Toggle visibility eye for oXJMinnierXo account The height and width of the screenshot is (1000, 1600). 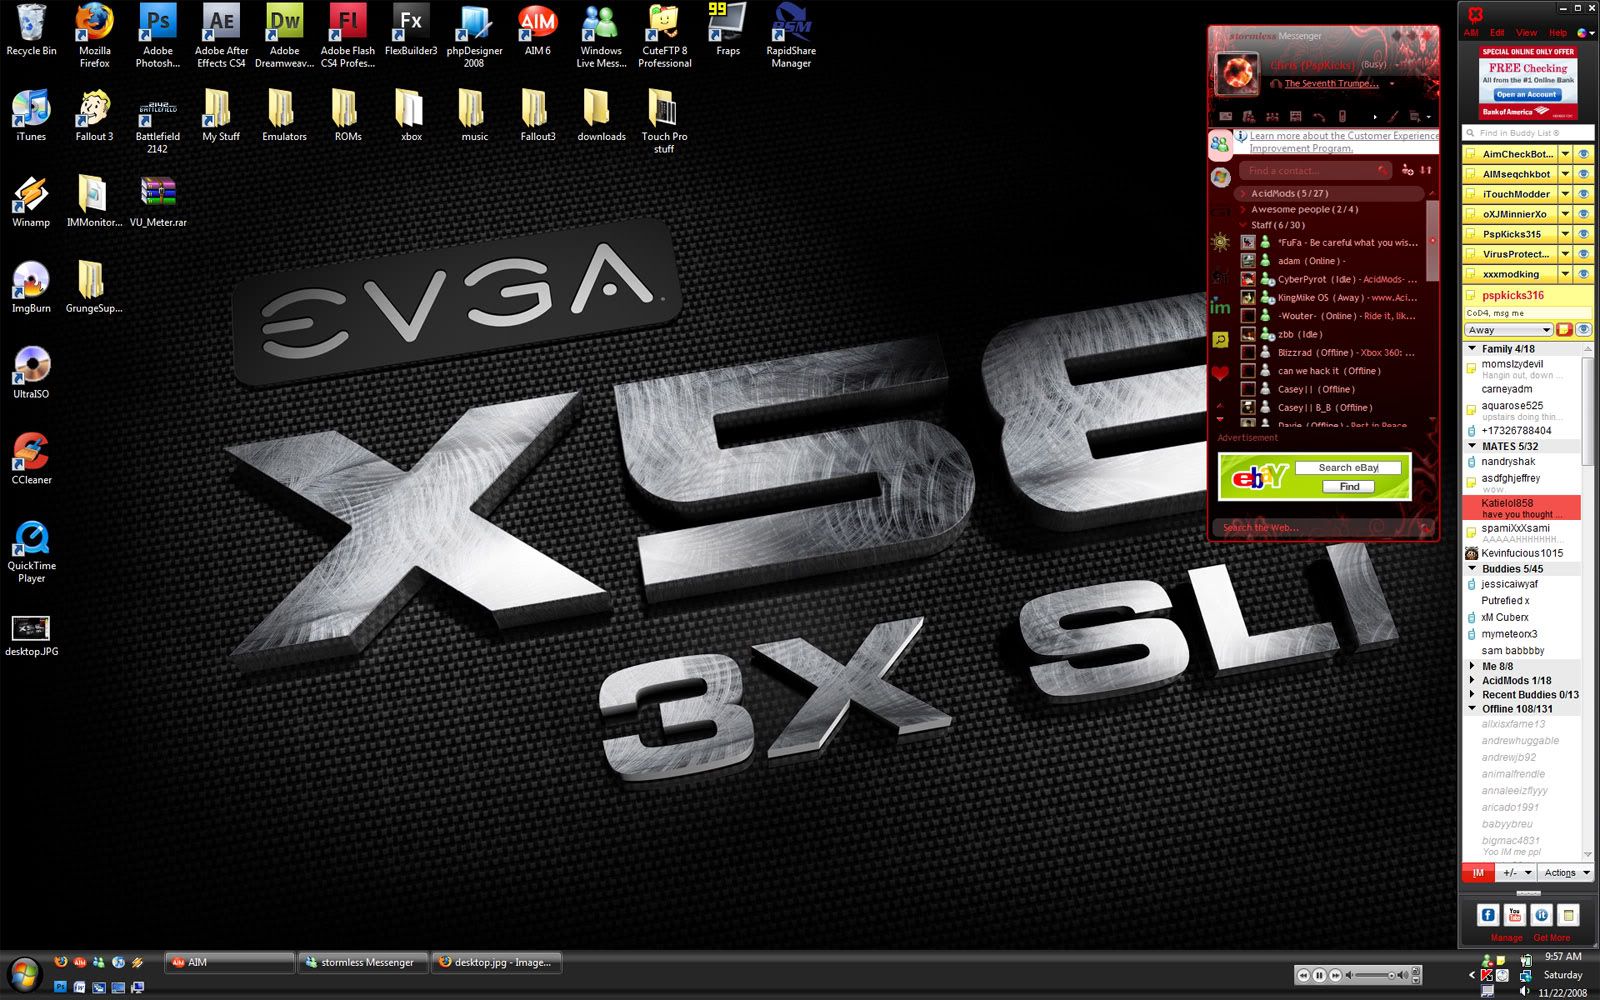[x=1583, y=214]
